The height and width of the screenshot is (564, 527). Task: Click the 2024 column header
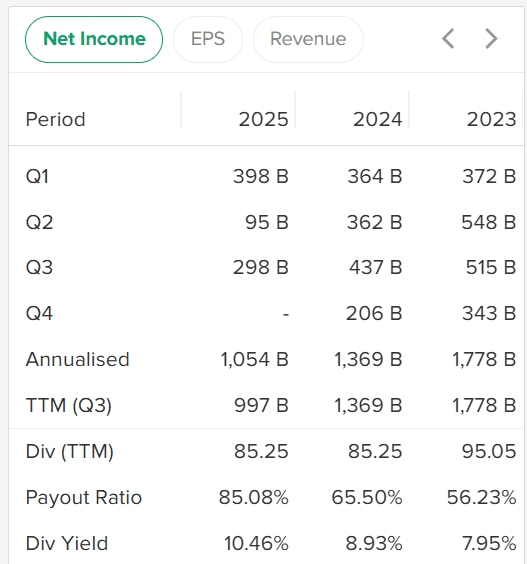coord(378,119)
